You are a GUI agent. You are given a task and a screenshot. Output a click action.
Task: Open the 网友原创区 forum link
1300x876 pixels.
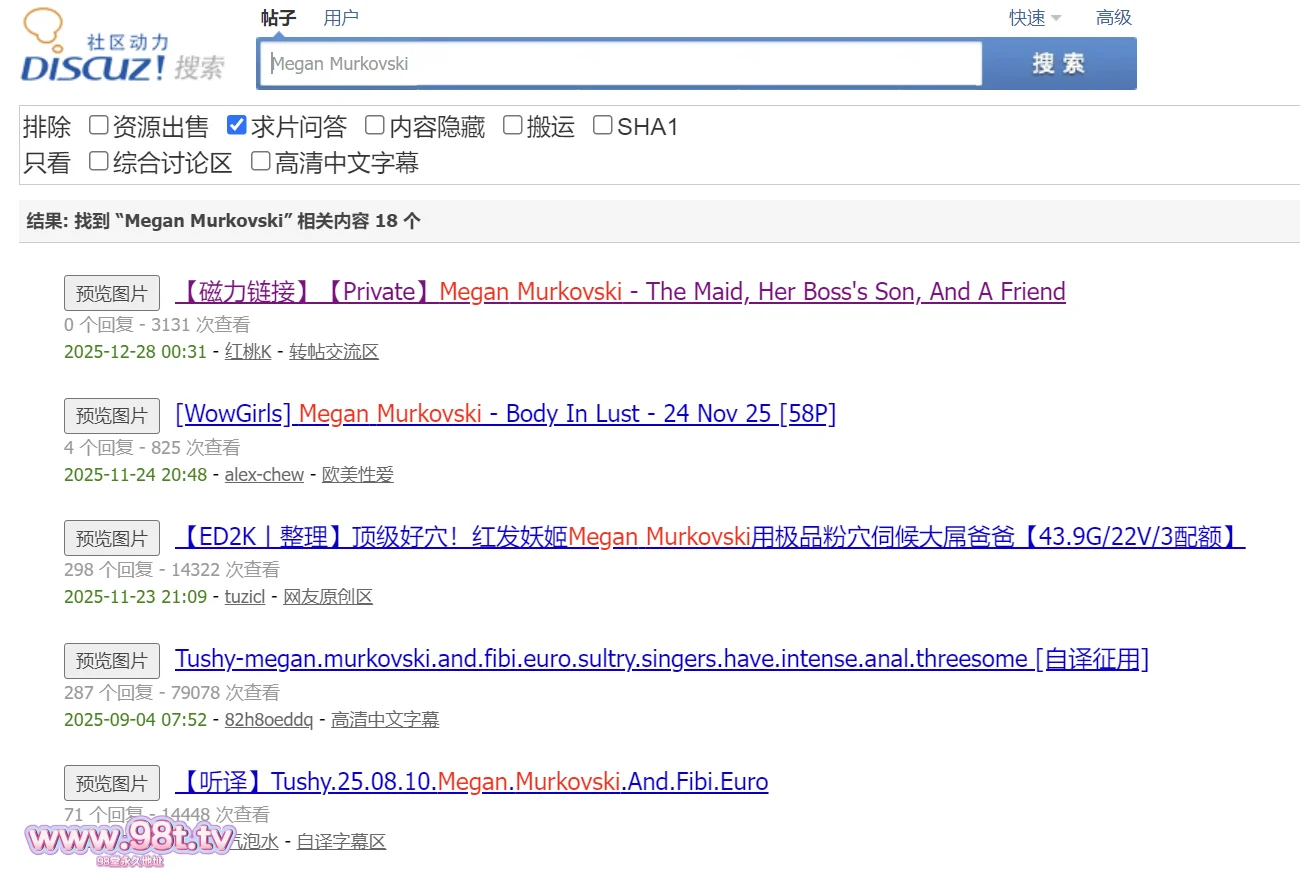[328, 597]
